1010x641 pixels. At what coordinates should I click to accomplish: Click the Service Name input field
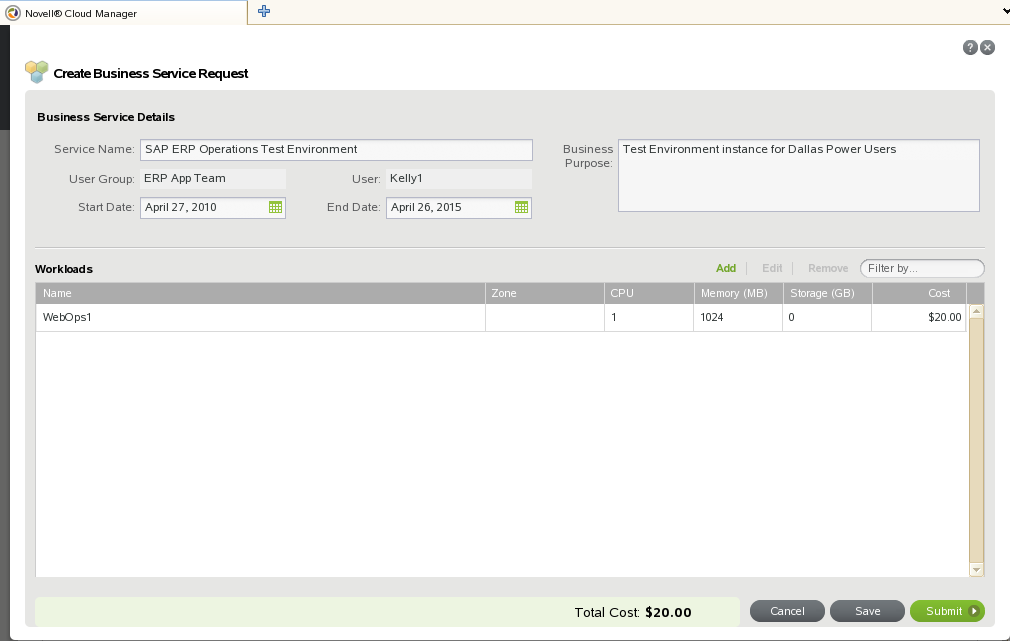tap(336, 149)
